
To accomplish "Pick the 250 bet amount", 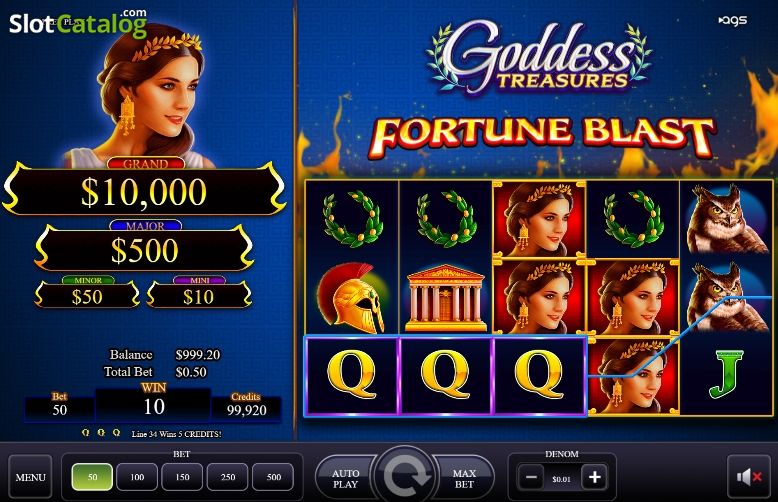I will tap(228, 477).
